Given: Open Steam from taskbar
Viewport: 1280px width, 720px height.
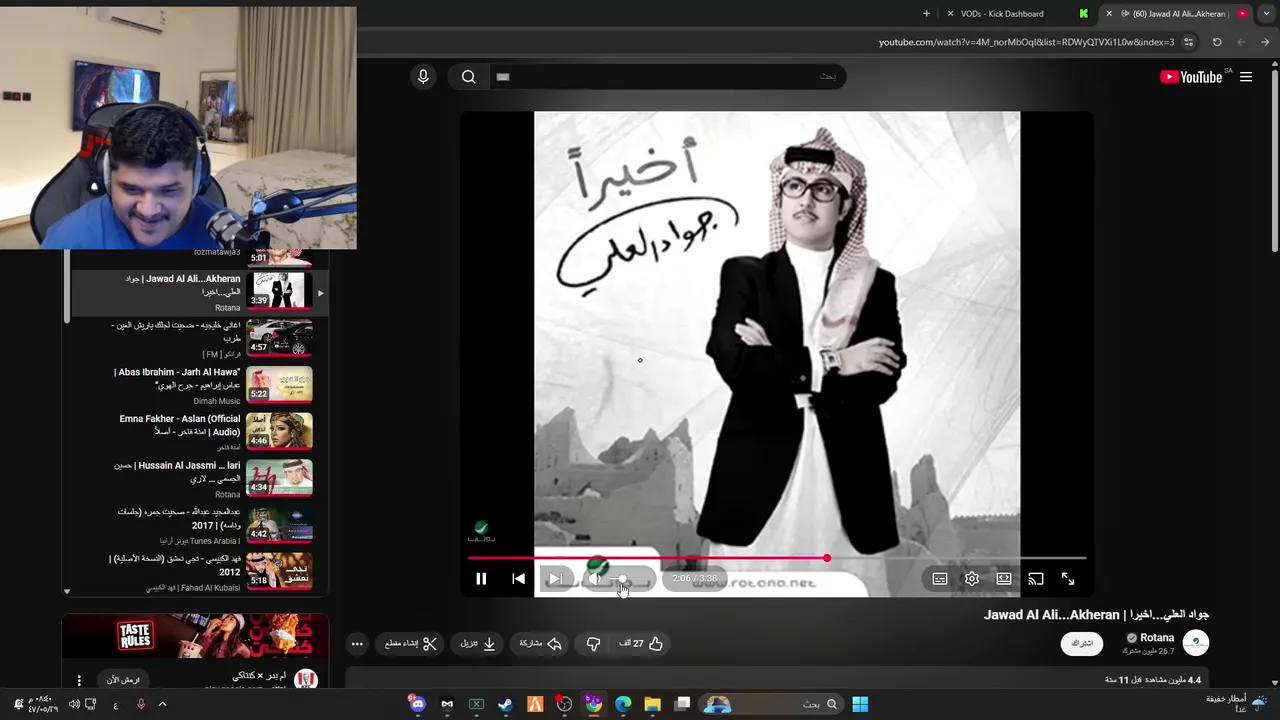Looking at the screenshot, I should pyautogui.click(x=505, y=704).
